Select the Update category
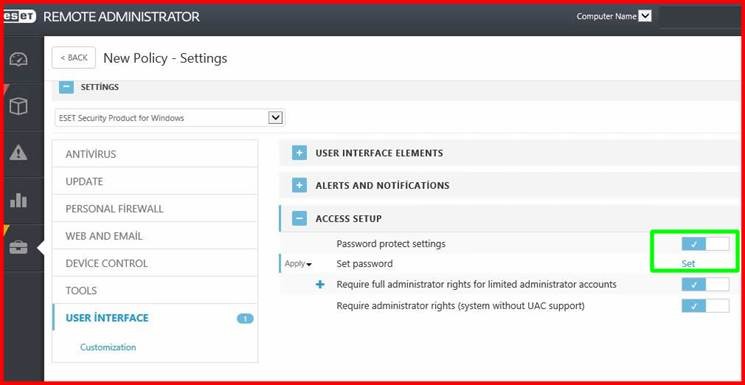This screenshot has width=745, height=385. pyautogui.click(x=155, y=182)
